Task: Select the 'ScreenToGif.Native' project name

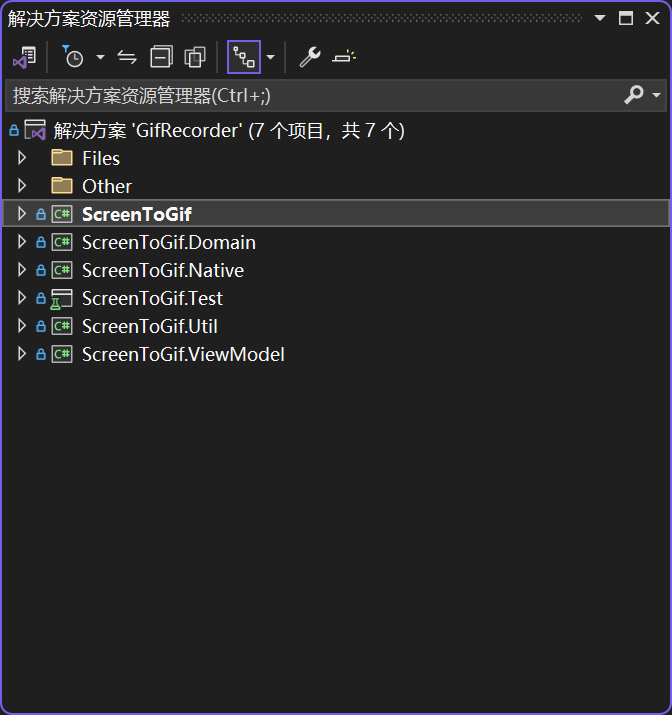Action: (163, 270)
